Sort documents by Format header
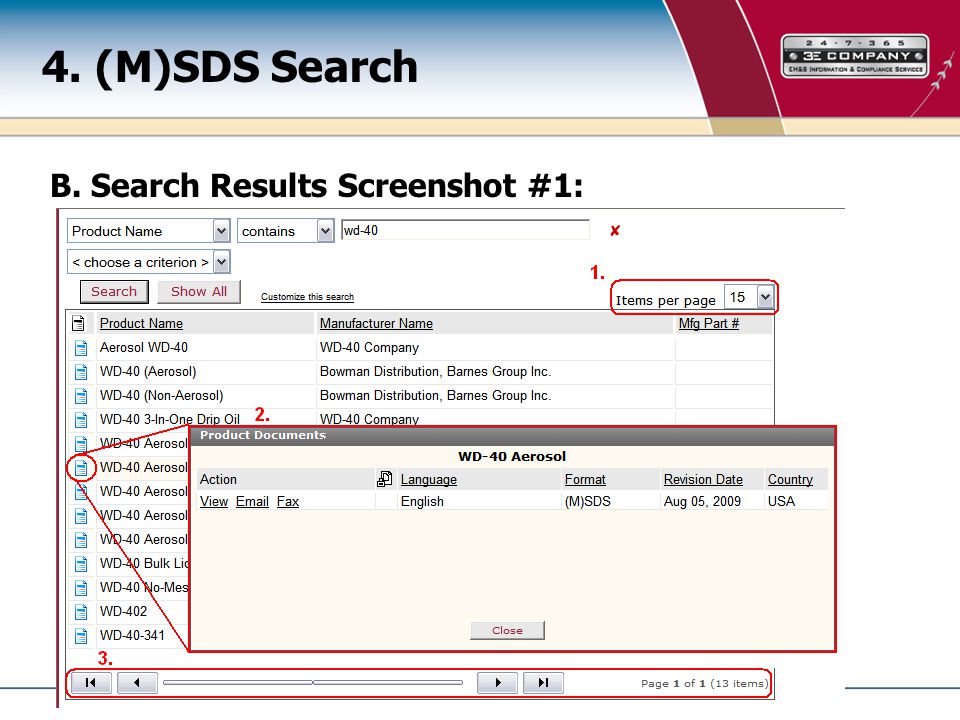The width and height of the screenshot is (960, 720). 585,479
